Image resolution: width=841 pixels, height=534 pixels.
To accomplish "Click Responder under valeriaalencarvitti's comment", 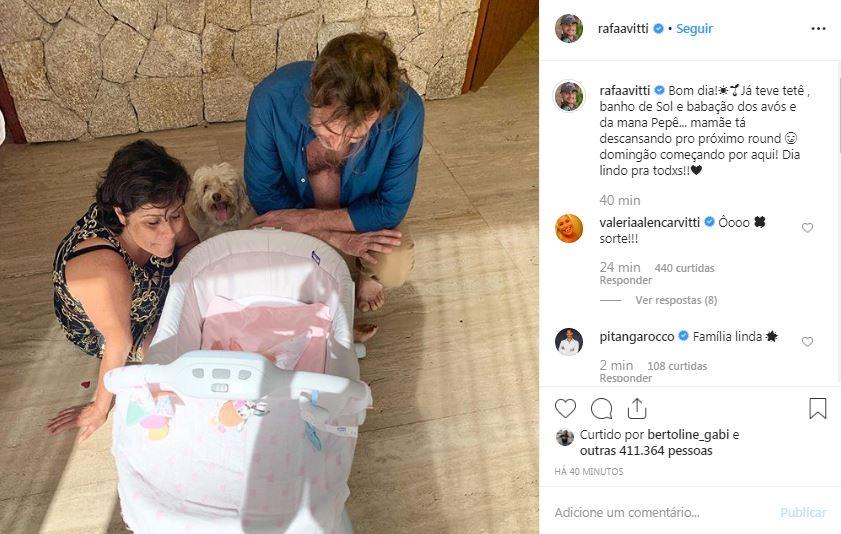I will pyautogui.click(x=625, y=281).
